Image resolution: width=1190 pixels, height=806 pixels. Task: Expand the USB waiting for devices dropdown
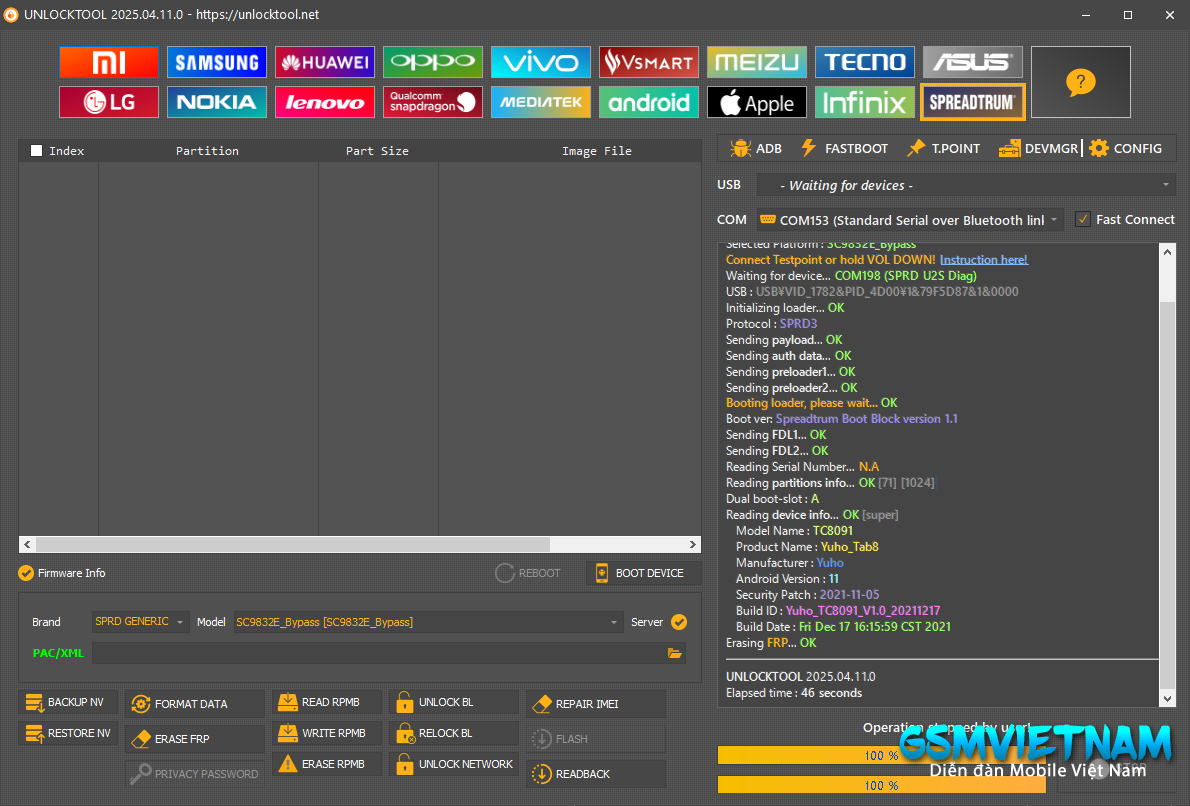coord(966,185)
